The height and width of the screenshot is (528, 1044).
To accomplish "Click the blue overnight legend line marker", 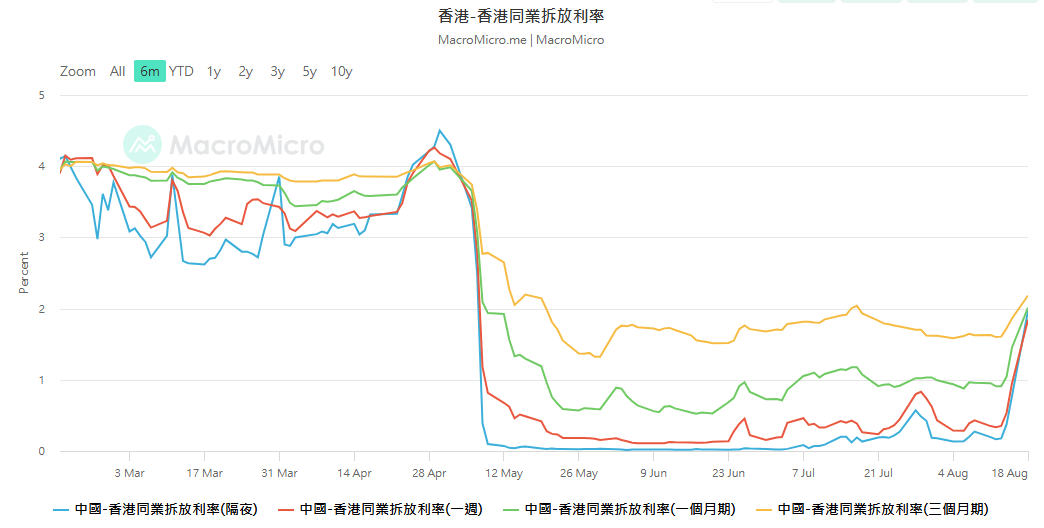I will pyautogui.click(x=61, y=510).
